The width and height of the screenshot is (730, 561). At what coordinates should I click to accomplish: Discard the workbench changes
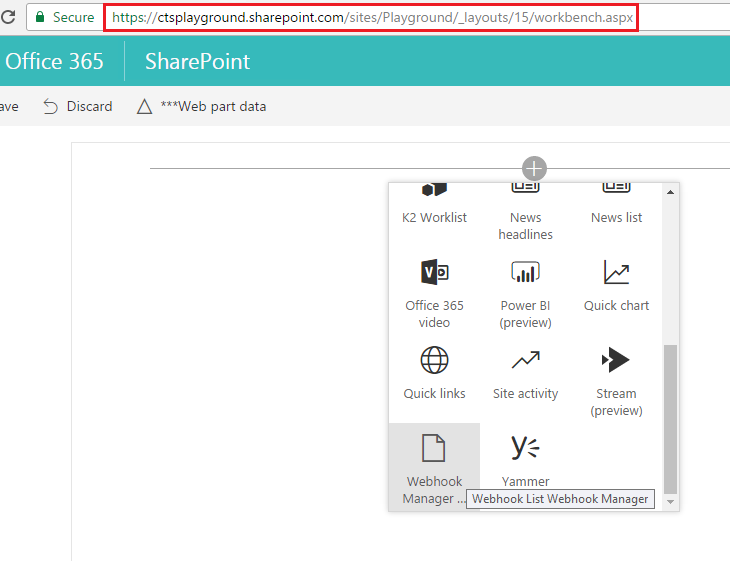(78, 107)
